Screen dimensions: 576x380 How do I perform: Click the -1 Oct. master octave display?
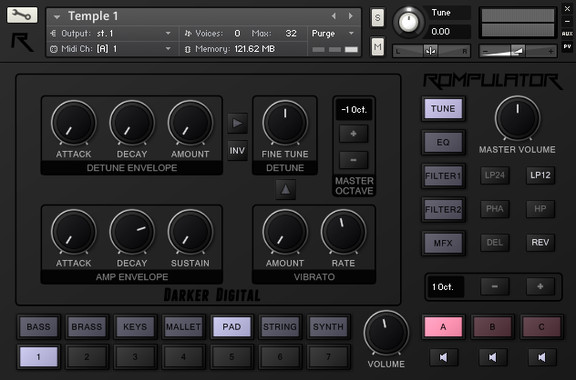click(x=354, y=110)
